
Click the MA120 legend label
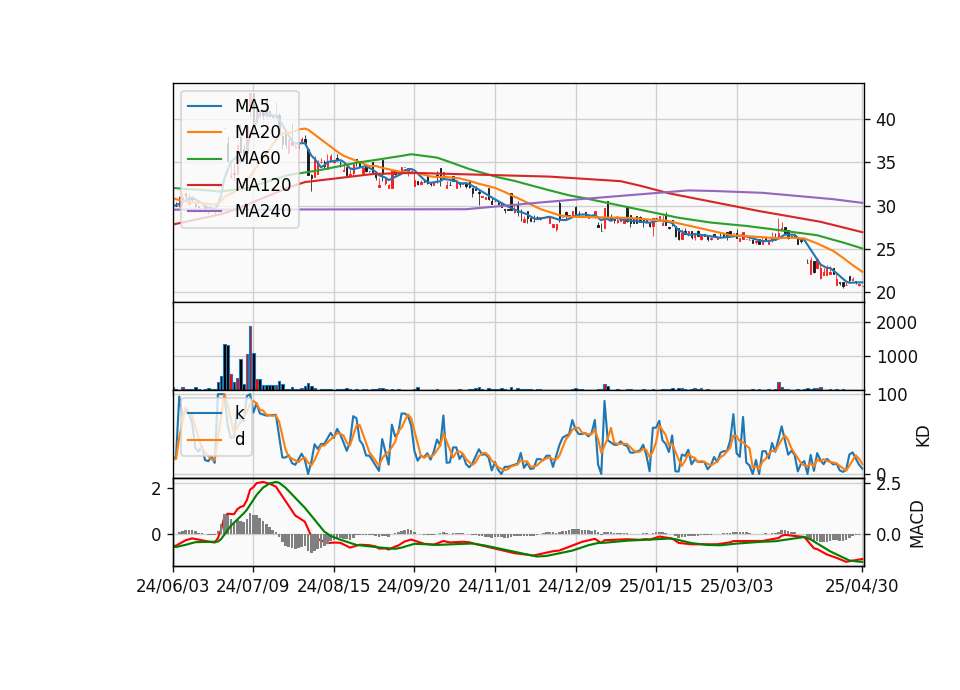(x=263, y=184)
